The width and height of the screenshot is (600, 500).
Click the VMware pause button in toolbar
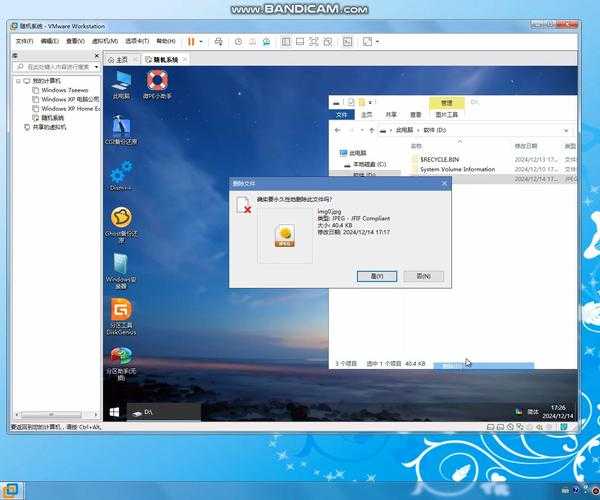tap(191, 41)
